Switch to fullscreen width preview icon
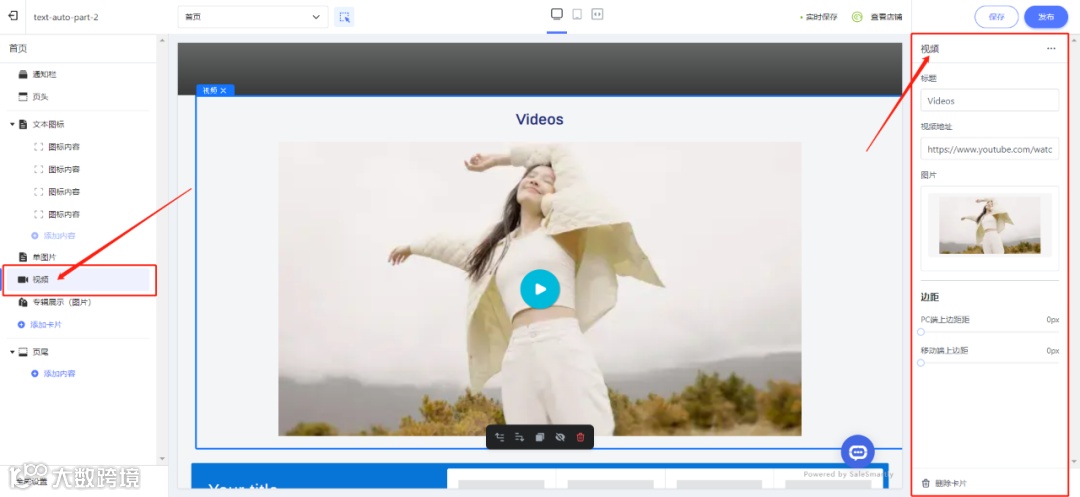 pyautogui.click(x=597, y=14)
